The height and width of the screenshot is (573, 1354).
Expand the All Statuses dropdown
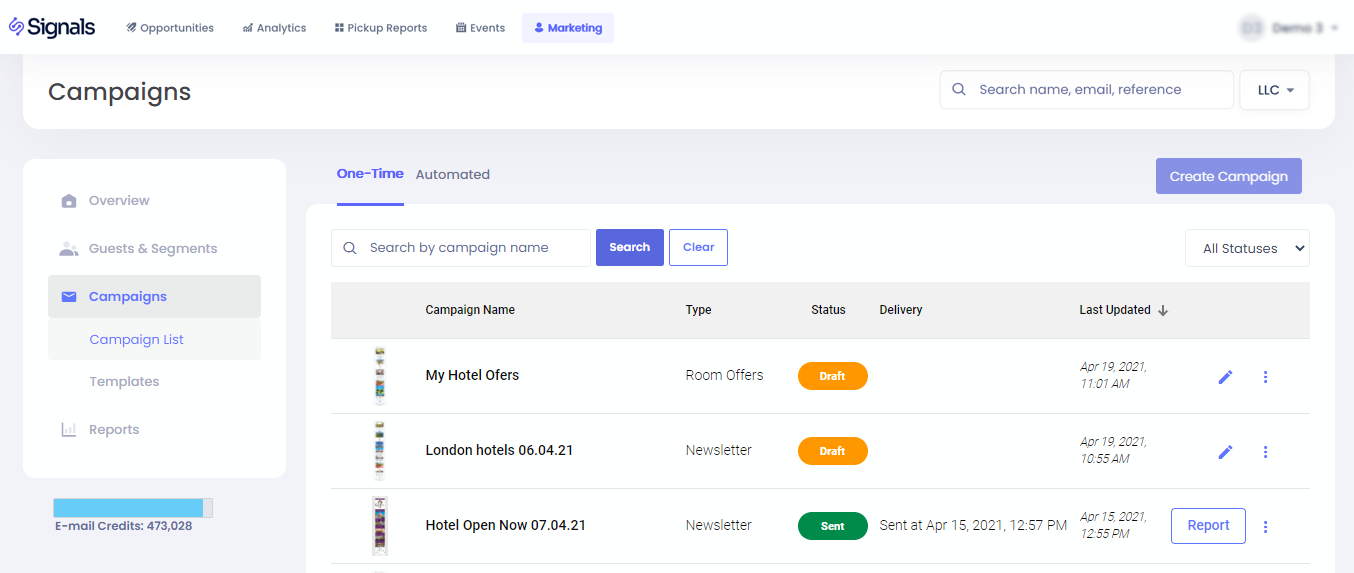click(x=1246, y=249)
